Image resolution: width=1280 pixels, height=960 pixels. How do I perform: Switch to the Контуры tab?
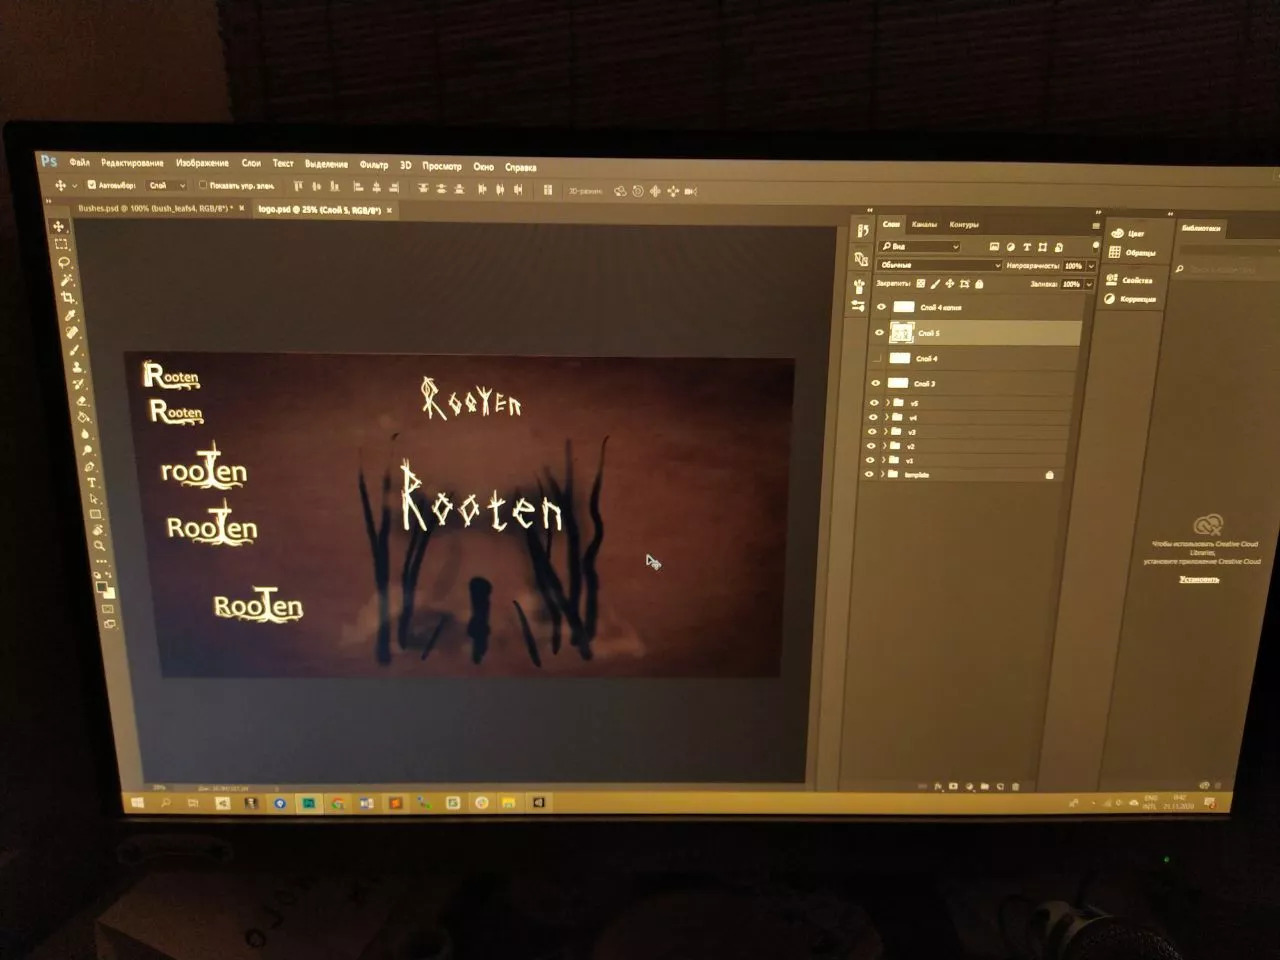pyautogui.click(x=964, y=225)
